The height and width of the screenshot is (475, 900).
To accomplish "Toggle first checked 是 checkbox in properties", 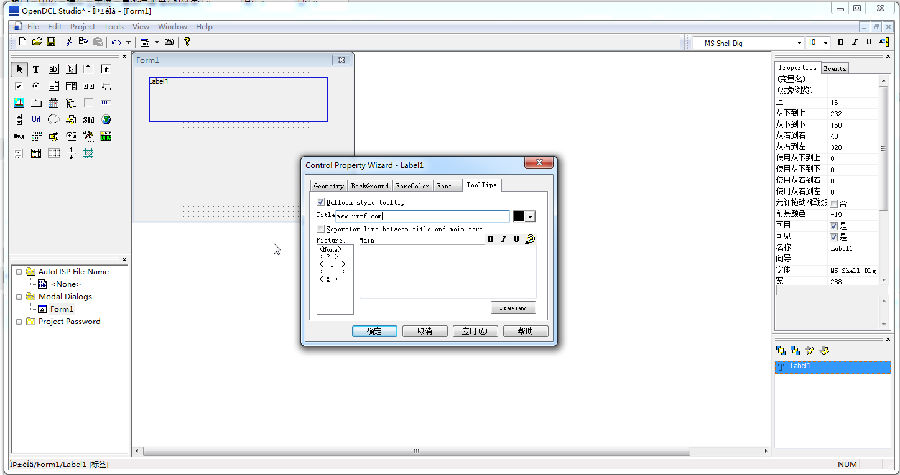I will 834,226.
